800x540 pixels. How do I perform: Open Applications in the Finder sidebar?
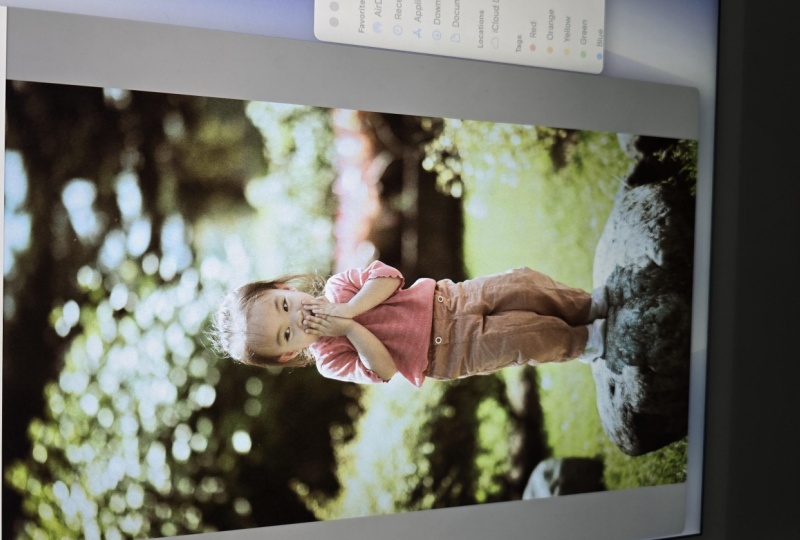417,19
